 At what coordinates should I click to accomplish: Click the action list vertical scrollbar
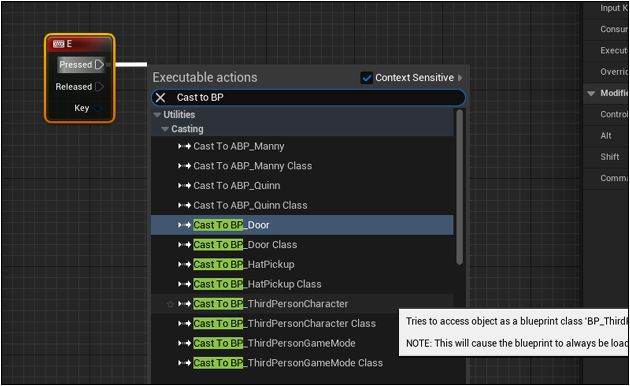[x=460, y=187]
